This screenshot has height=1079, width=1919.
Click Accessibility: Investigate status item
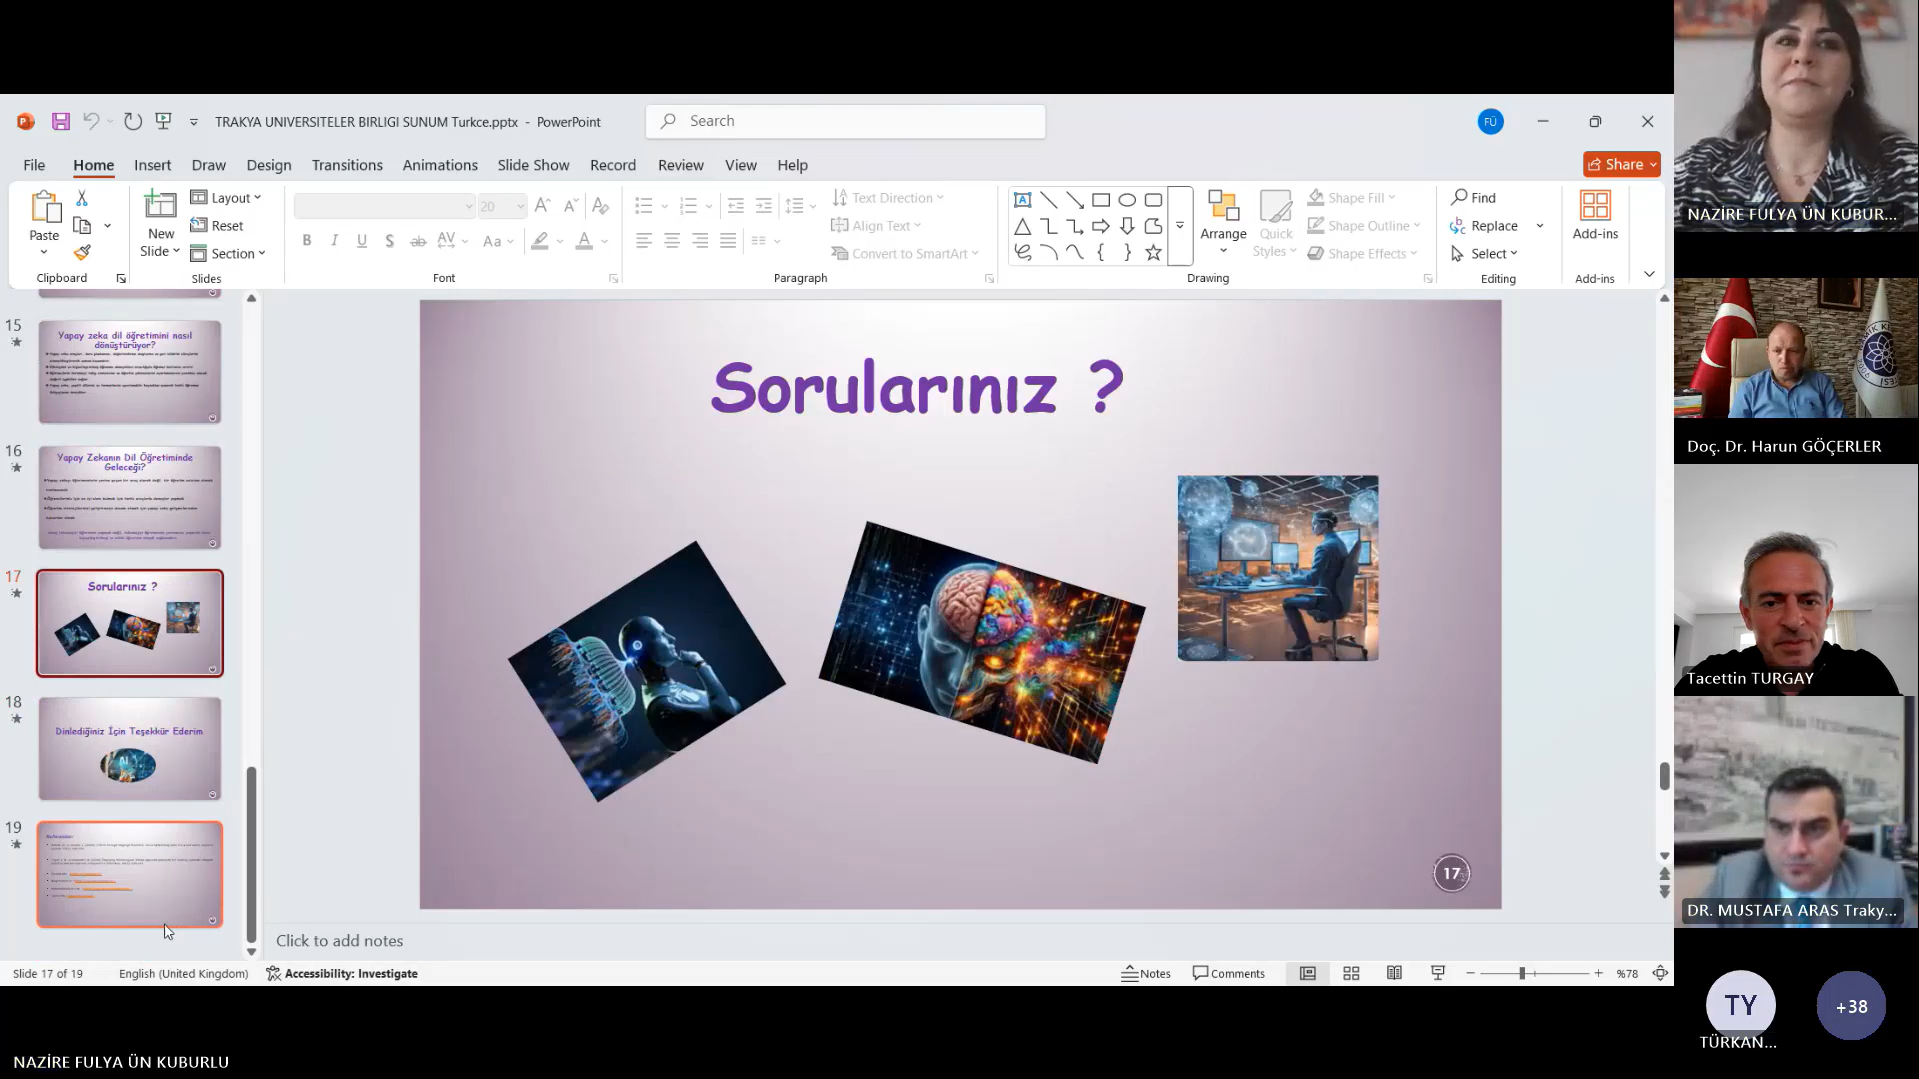342,973
